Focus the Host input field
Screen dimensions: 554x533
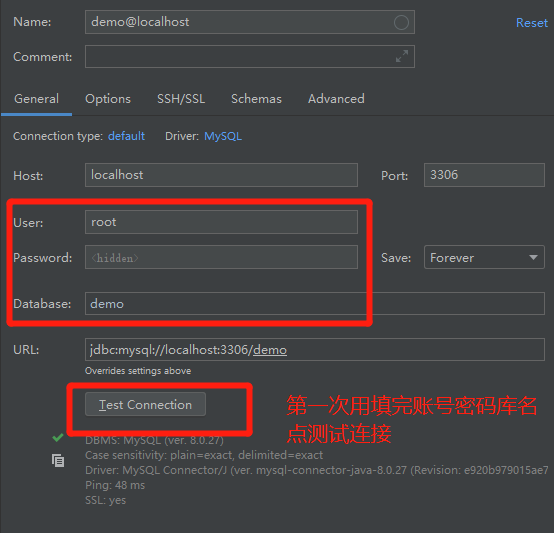(x=221, y=175)
